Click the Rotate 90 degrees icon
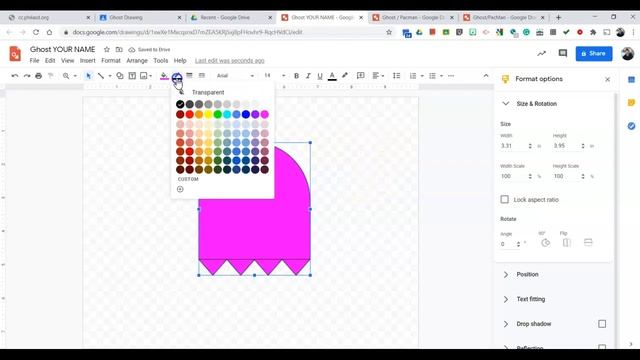Viewport: 640px width, 360px height. point(545,243)
